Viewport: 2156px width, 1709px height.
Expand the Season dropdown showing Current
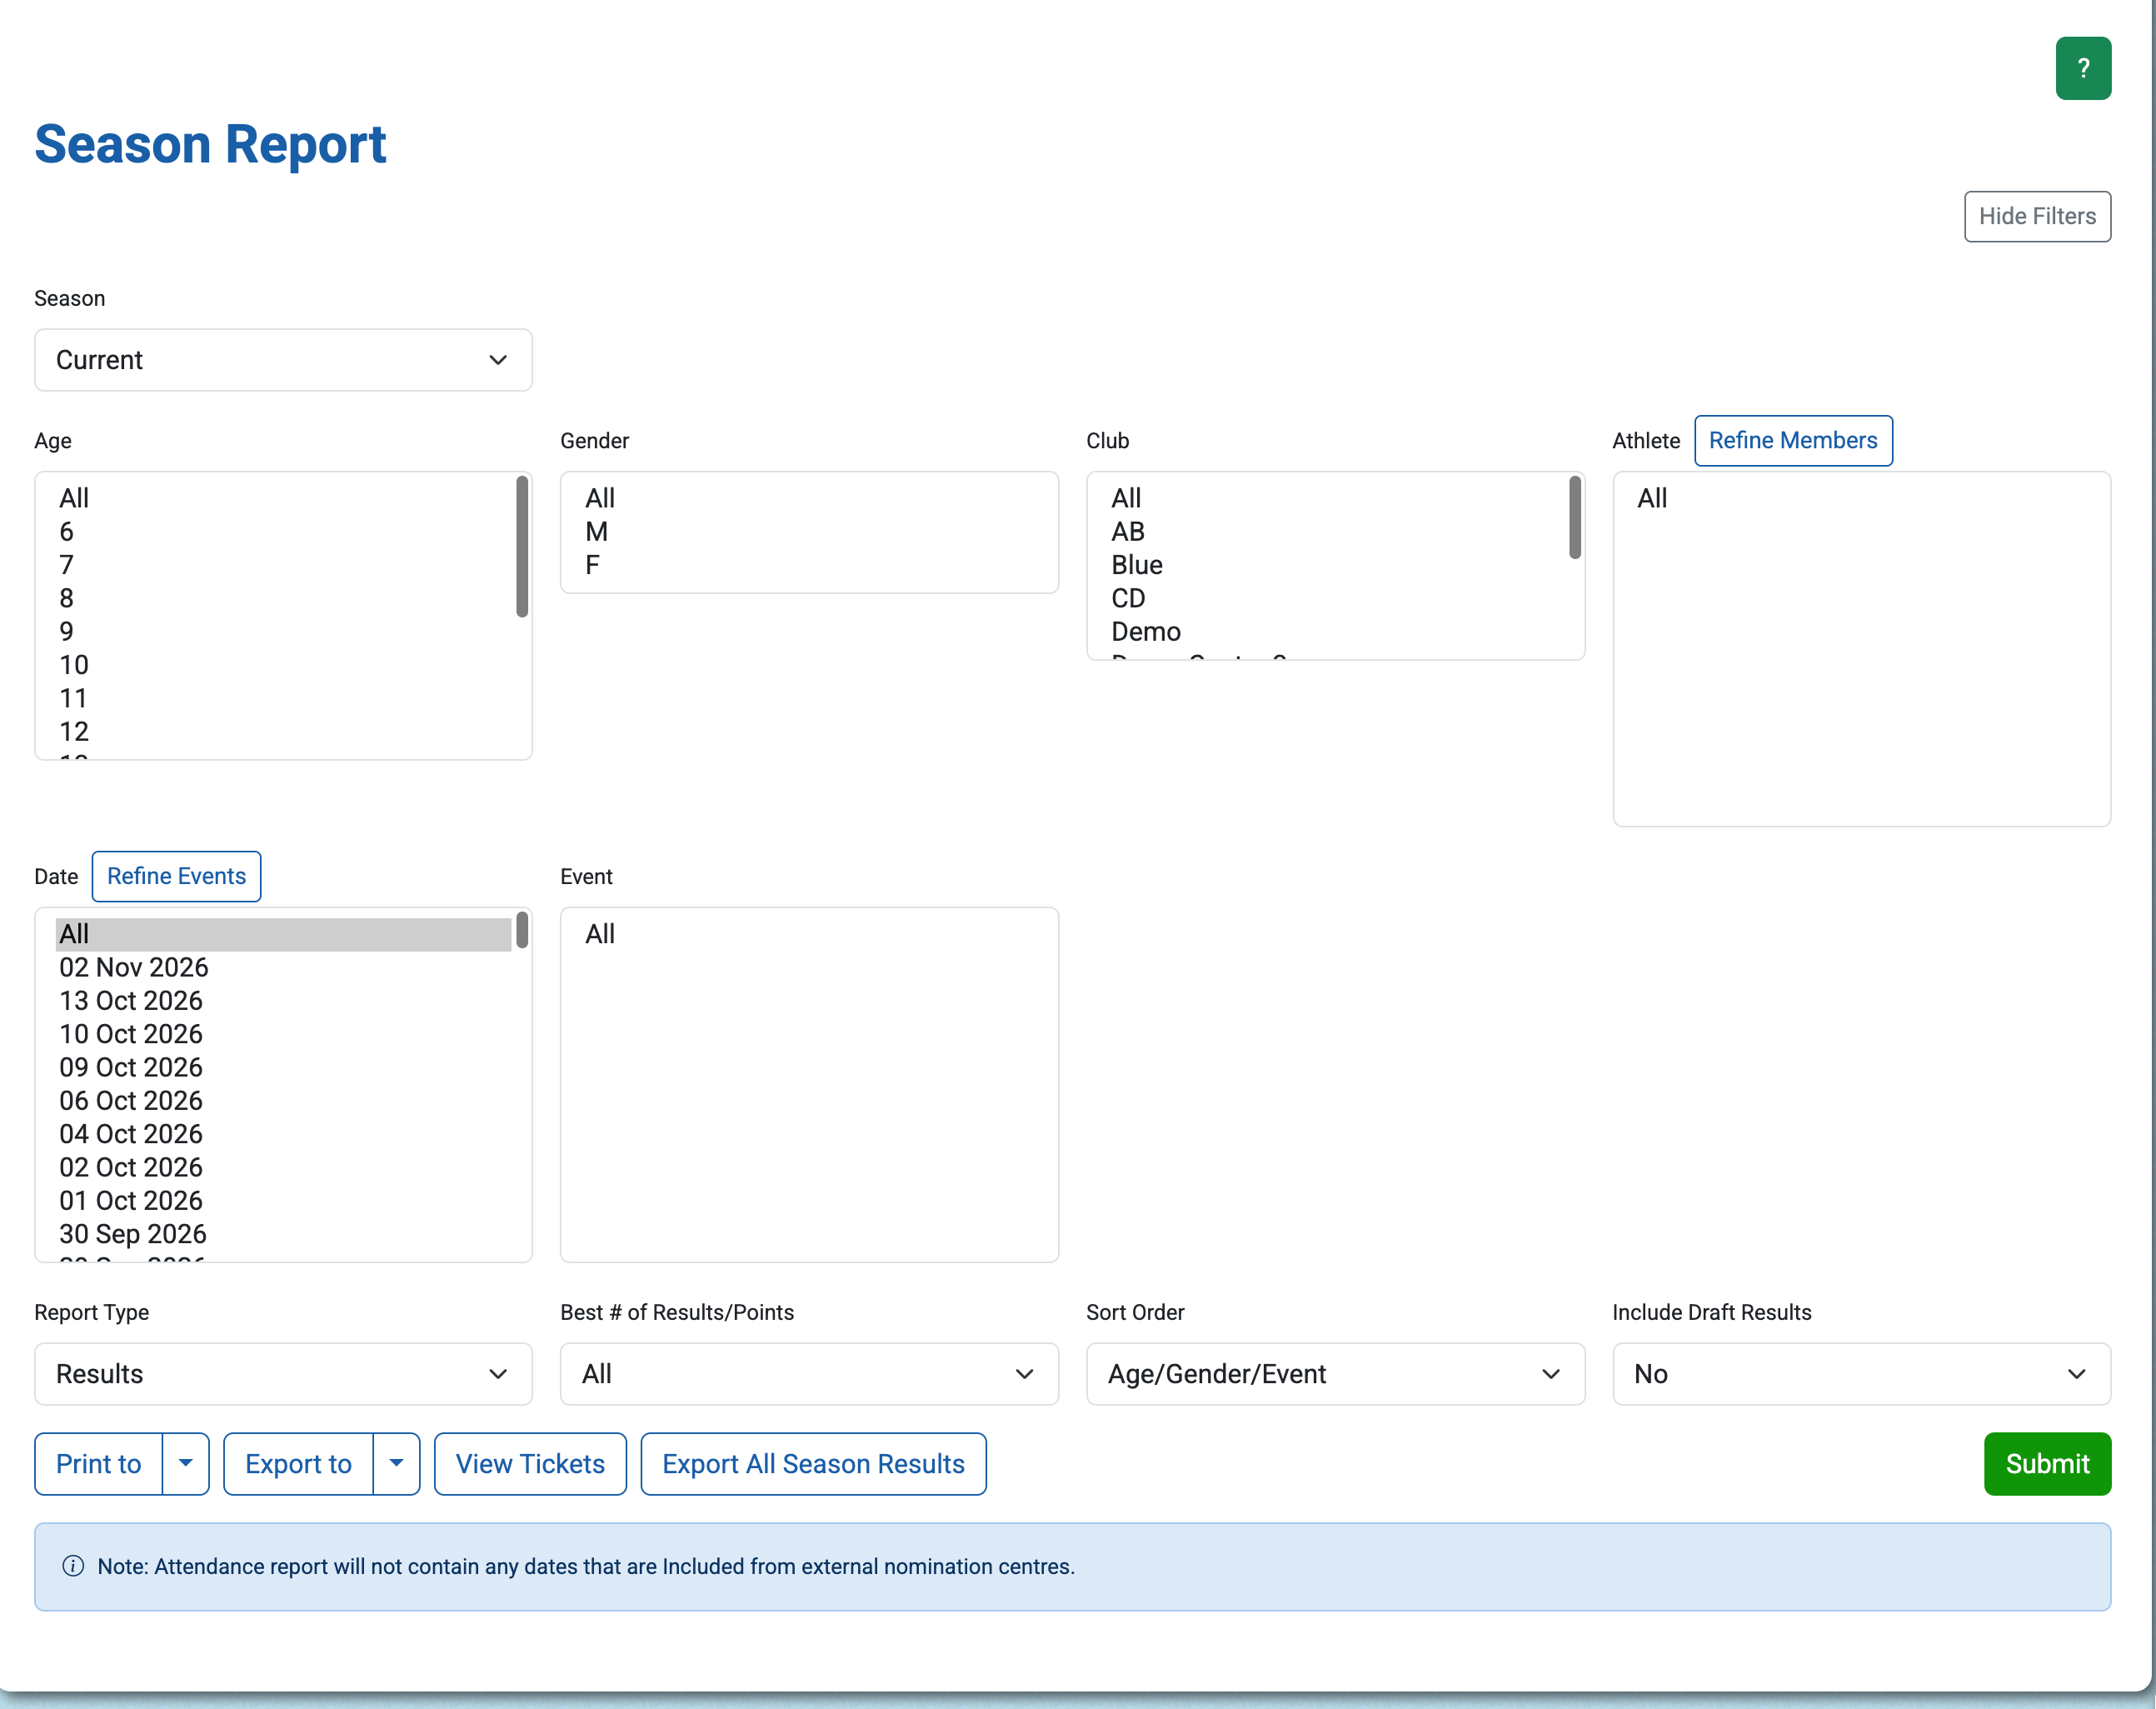coord(283,360)
